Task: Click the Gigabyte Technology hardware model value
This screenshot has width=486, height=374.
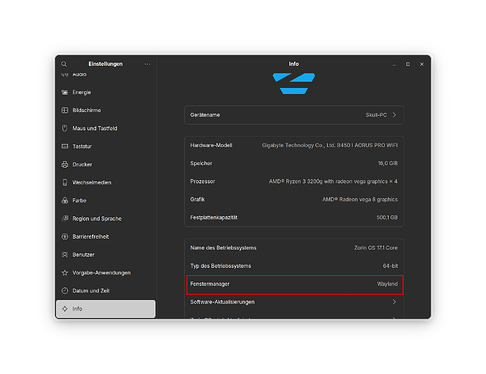Action: pos(330,145)
